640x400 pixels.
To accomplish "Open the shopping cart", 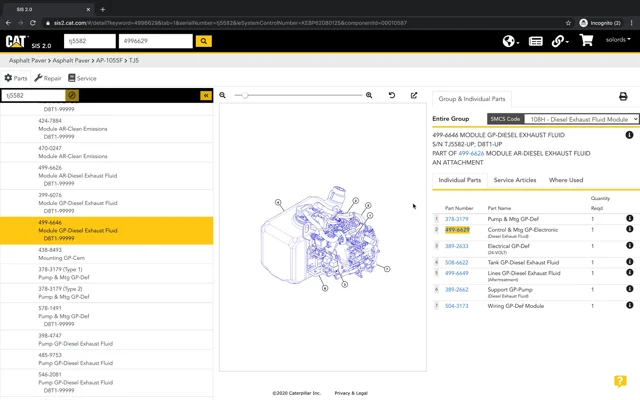I will point(586,41).
